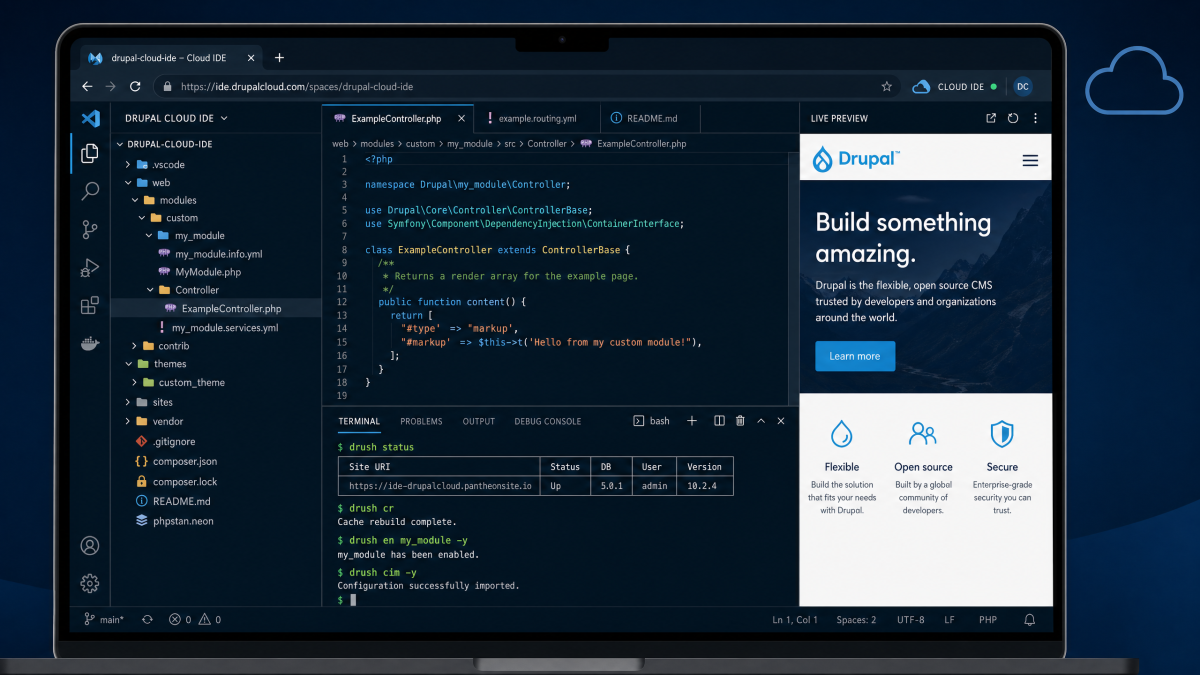
Task: Change language mode from PHP in status bar
Action: coord(988,620)
